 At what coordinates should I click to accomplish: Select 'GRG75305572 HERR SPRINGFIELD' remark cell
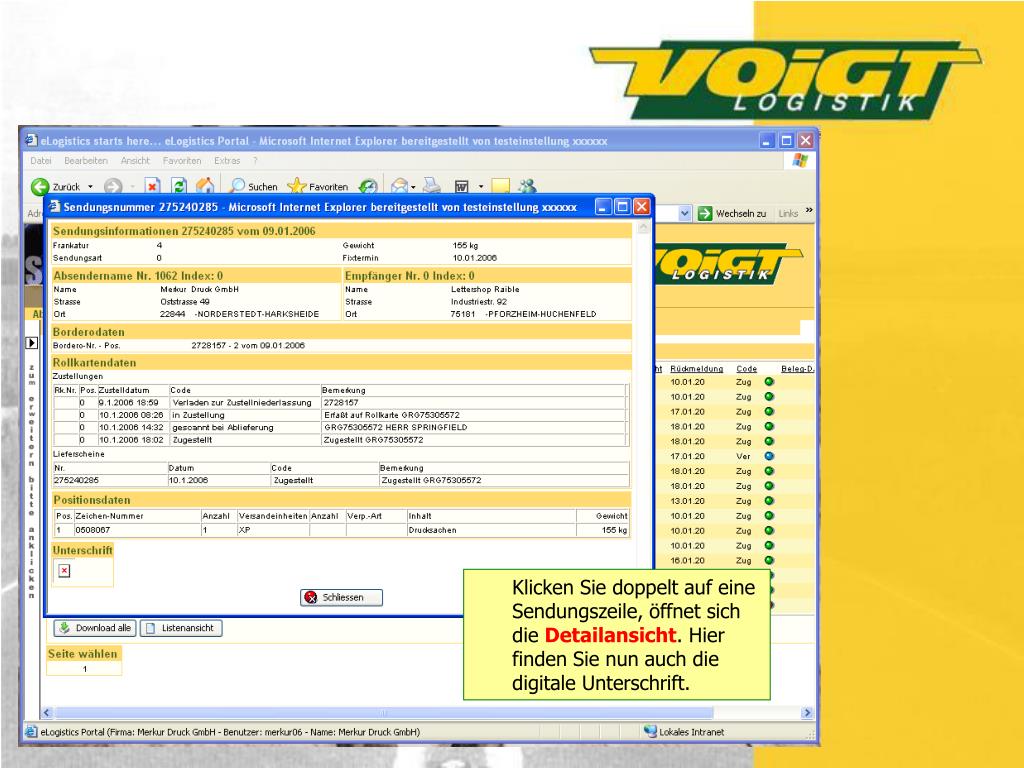474,428
